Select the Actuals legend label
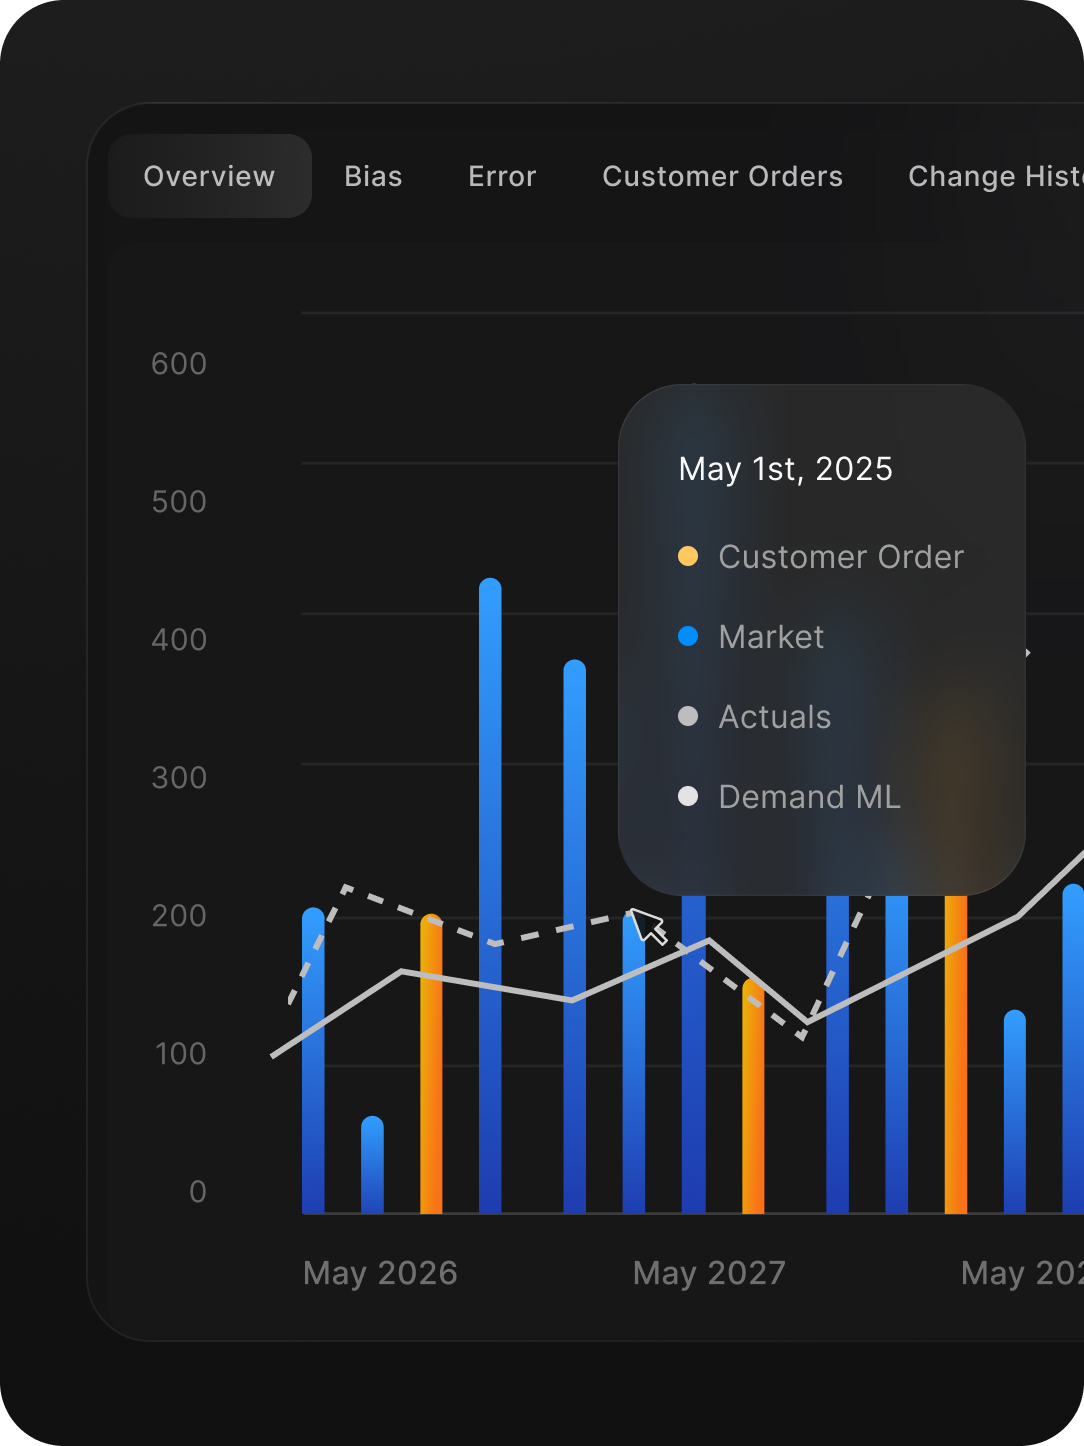The height and width of the screenshot is (1446, 1084). tap(774, 717)
